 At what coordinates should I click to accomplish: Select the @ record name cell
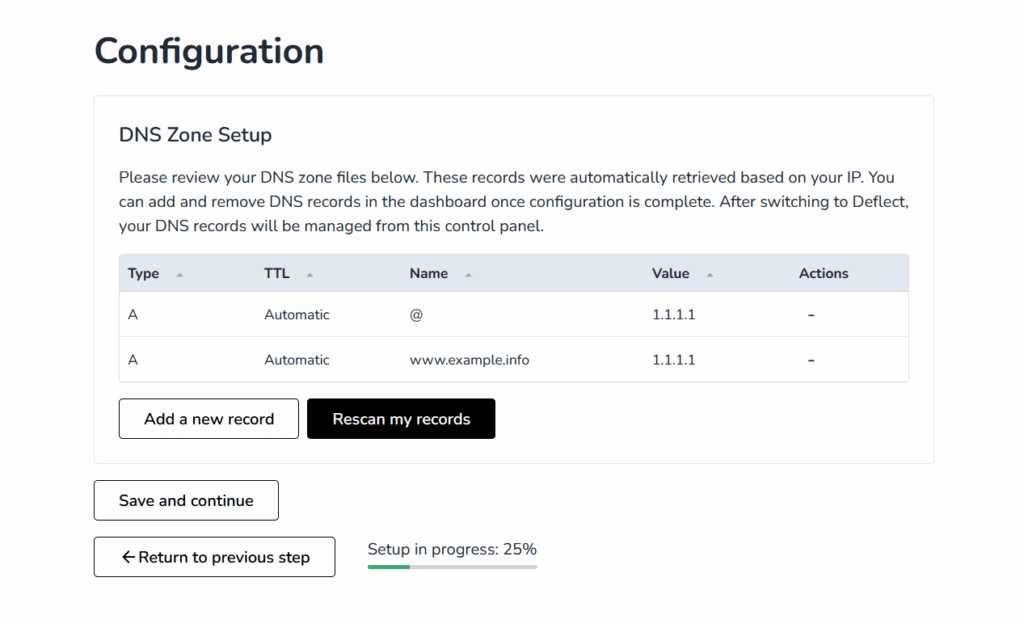coord(416,315)
